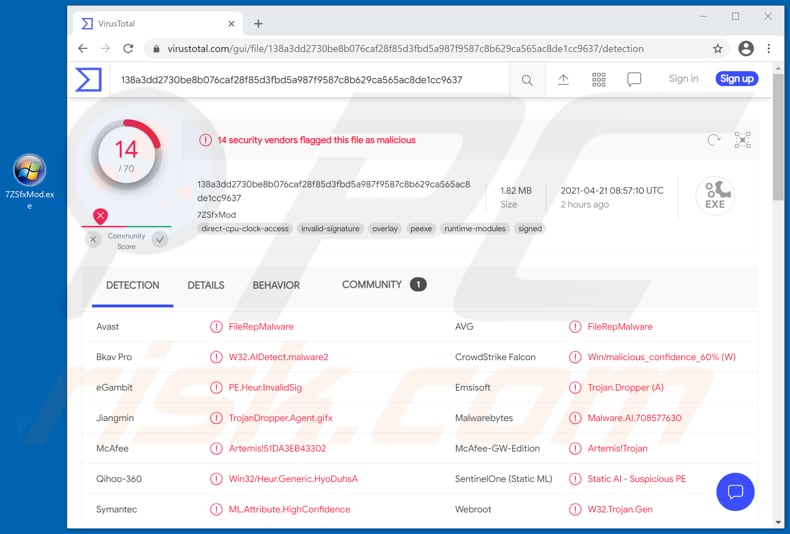Screen dimensions: 790x534
Task: Click CrowdStrike Win/malicious_confidence_60% result
Action: 662,357
